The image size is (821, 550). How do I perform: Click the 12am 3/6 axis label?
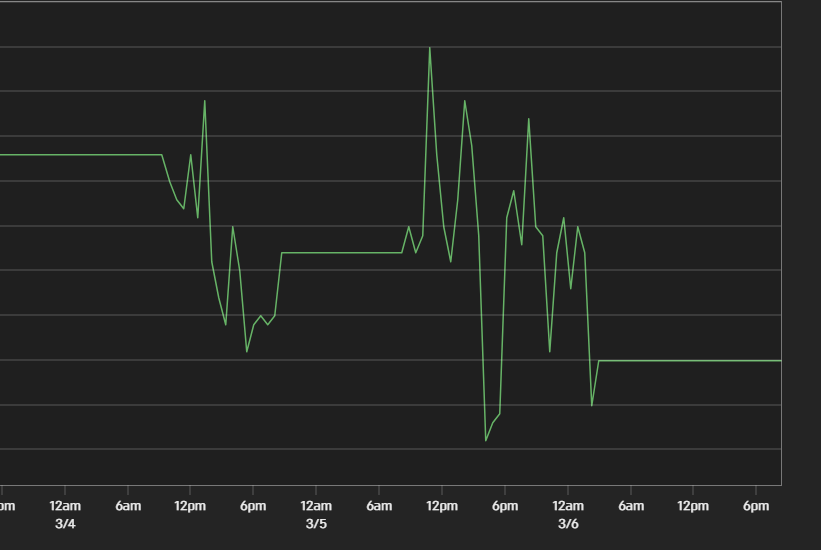pyautogui.click(x=568, y=514)
